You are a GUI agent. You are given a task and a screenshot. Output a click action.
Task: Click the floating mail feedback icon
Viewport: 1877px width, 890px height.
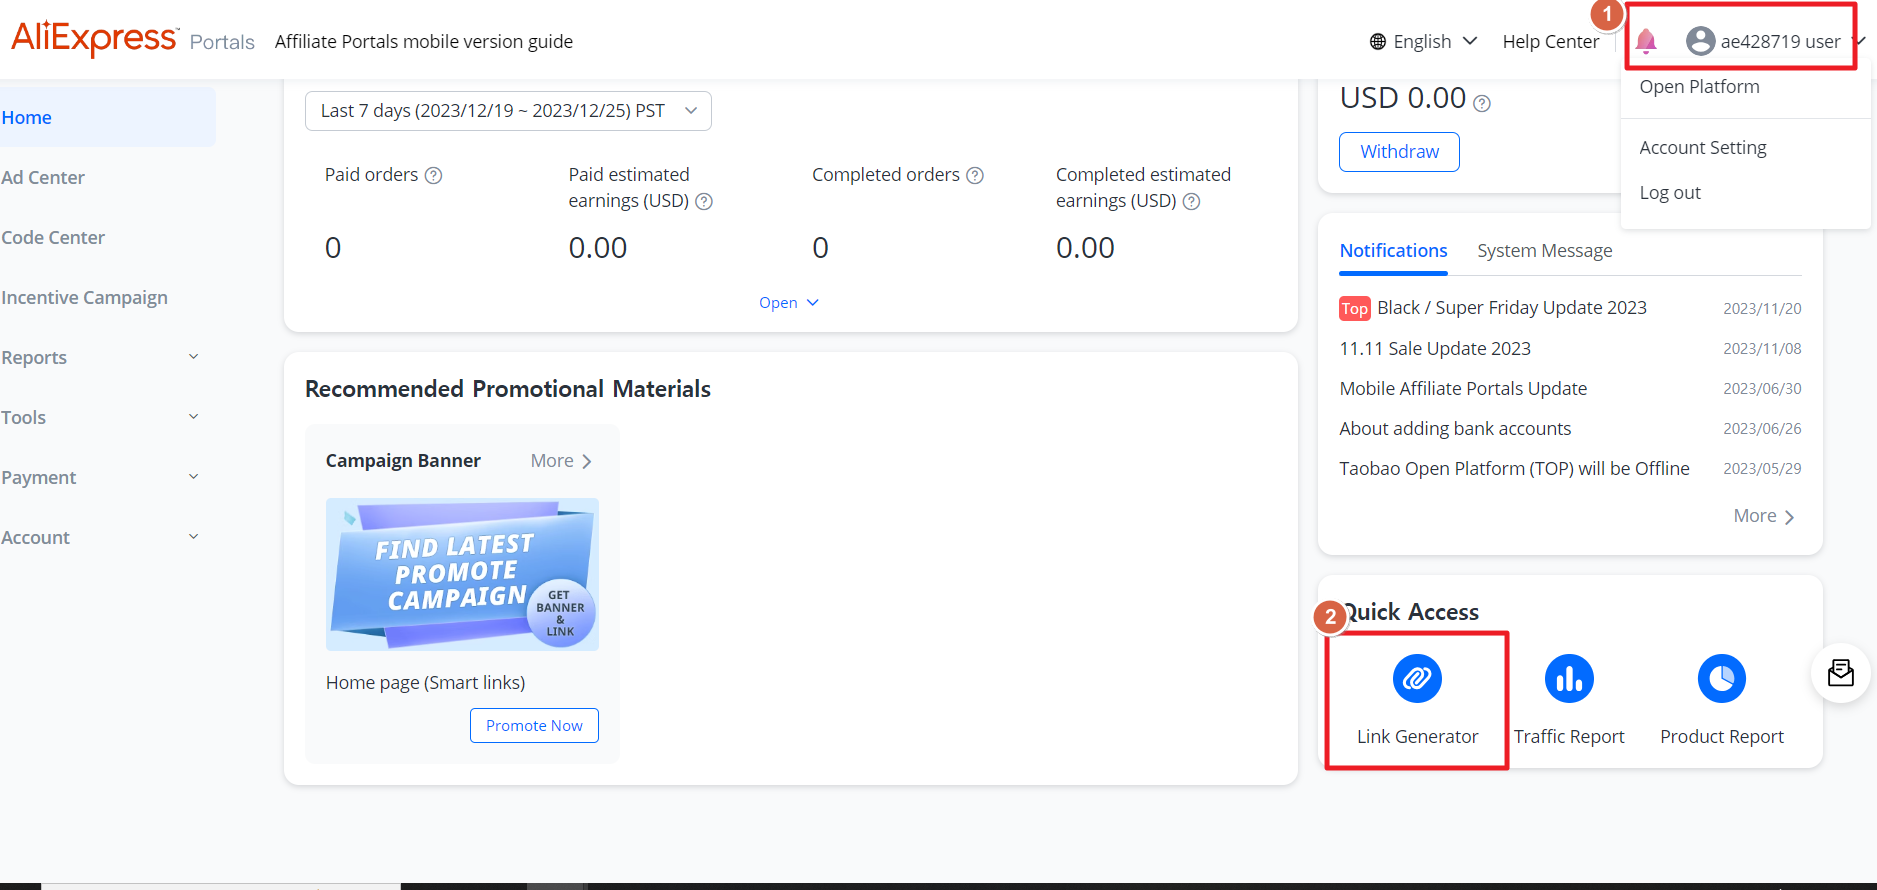point(1840,673)
